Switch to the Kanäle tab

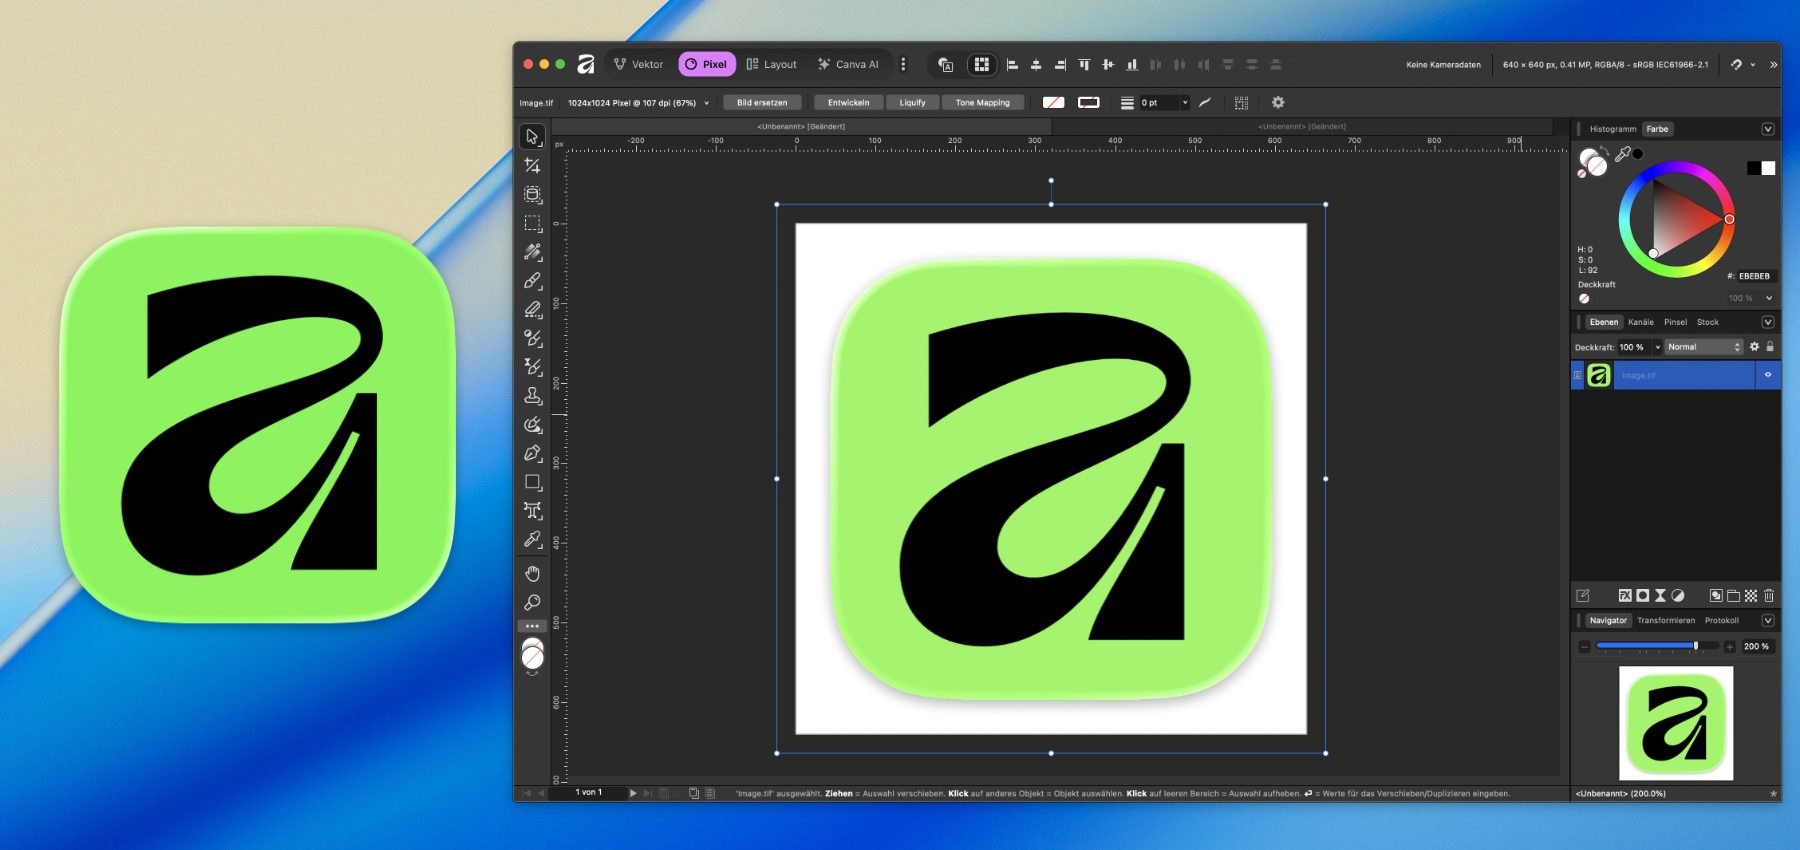coord(1640,322)
